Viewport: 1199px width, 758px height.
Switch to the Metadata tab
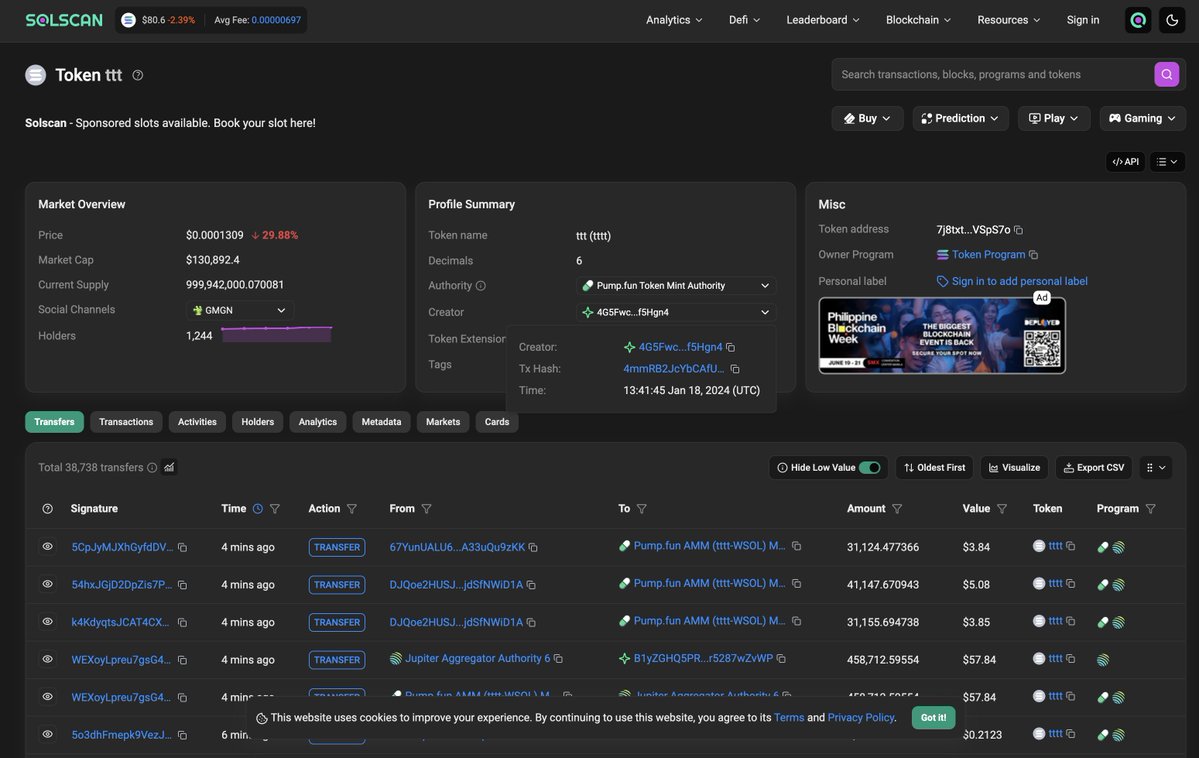pyautogui.click(x=382, y=422)
